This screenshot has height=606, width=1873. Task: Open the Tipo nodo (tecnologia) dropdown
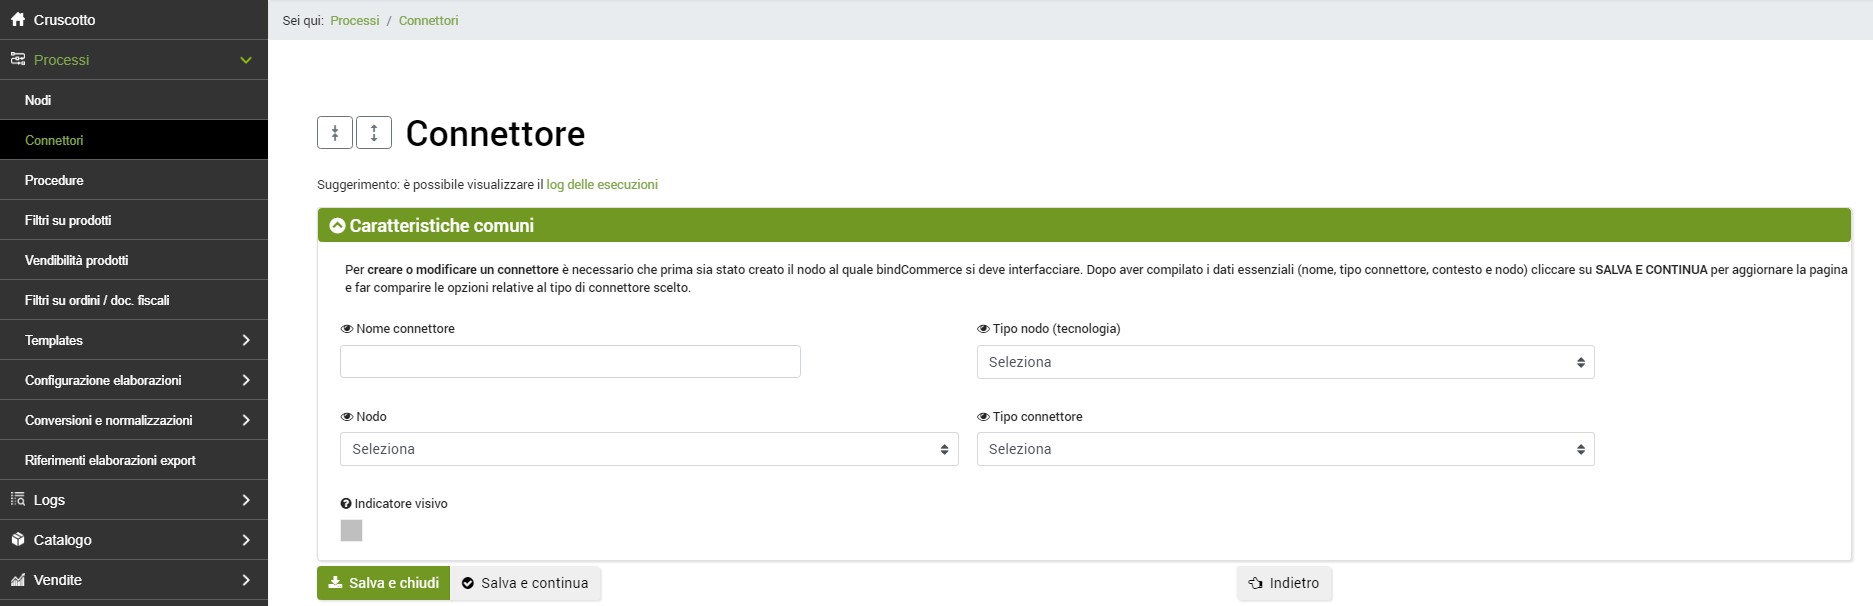pyautogui.click(x=1285, y=362)
